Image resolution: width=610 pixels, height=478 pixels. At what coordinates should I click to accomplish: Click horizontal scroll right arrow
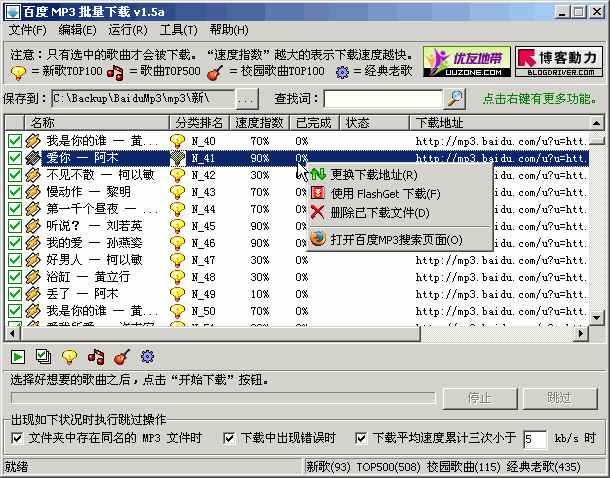581,334
